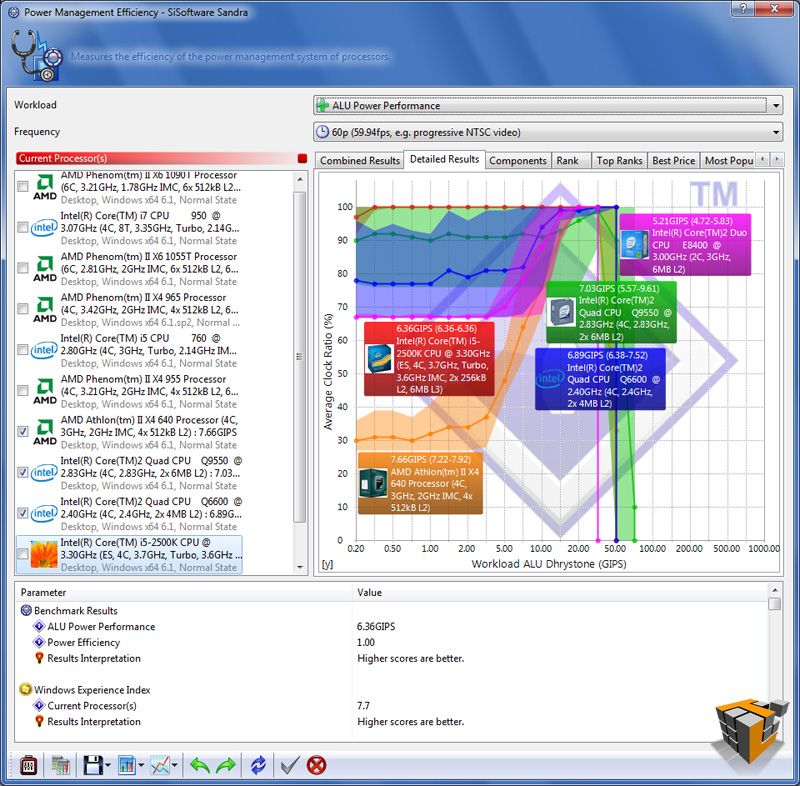Click the results panel scrollbar up arrow
The width and height of the screenshot is (800, 786).
[x=774, y=590]
